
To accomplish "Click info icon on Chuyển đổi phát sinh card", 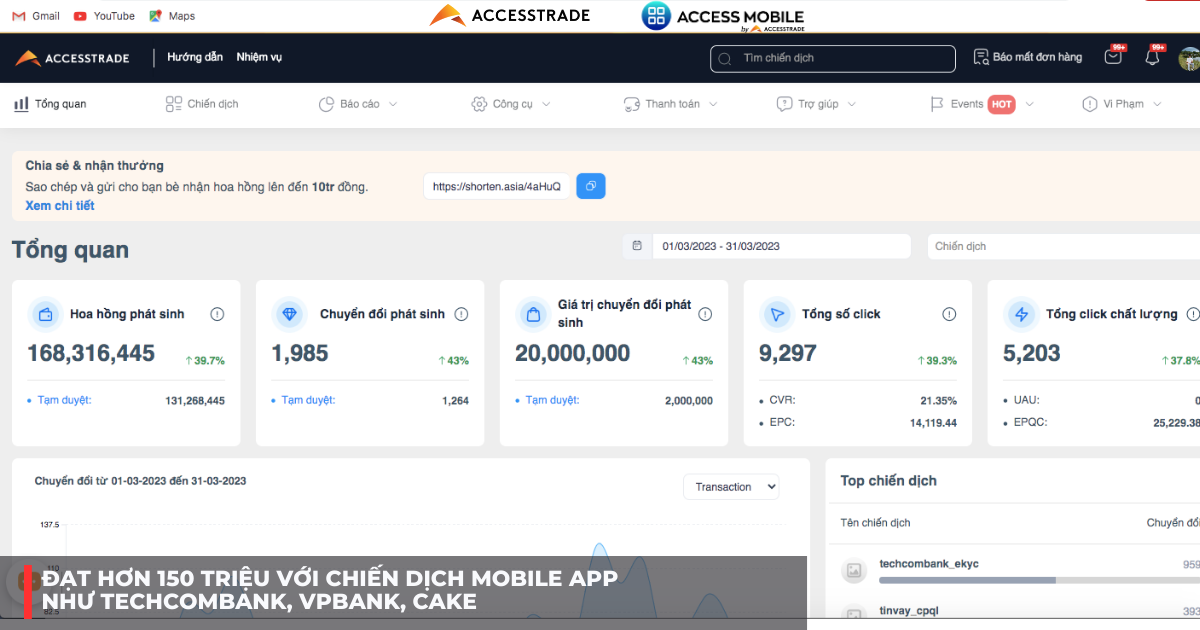I will 461,314.
